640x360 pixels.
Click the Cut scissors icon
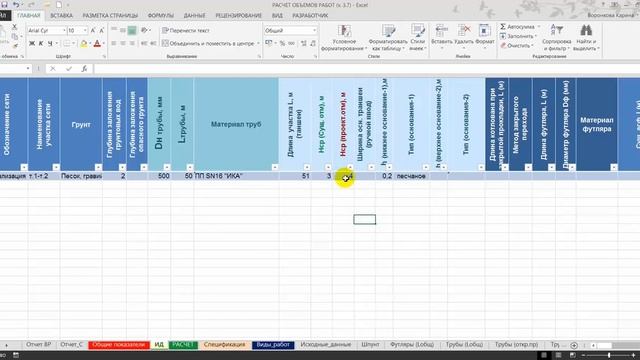click(14, 27)
